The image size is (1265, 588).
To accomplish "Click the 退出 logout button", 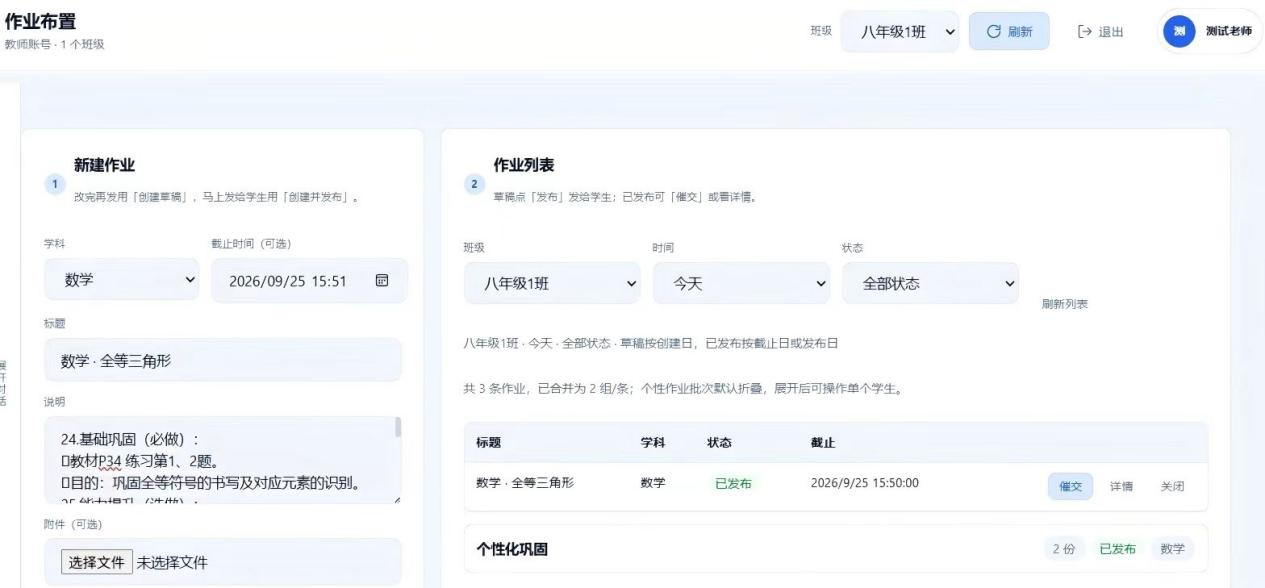I will pos(1100,32).
